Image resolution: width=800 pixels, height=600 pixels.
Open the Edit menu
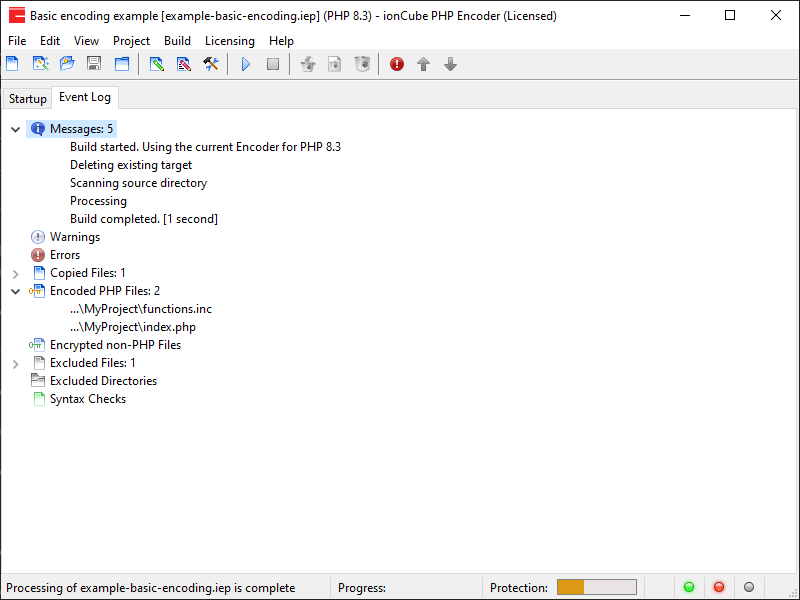click(50, 41)
